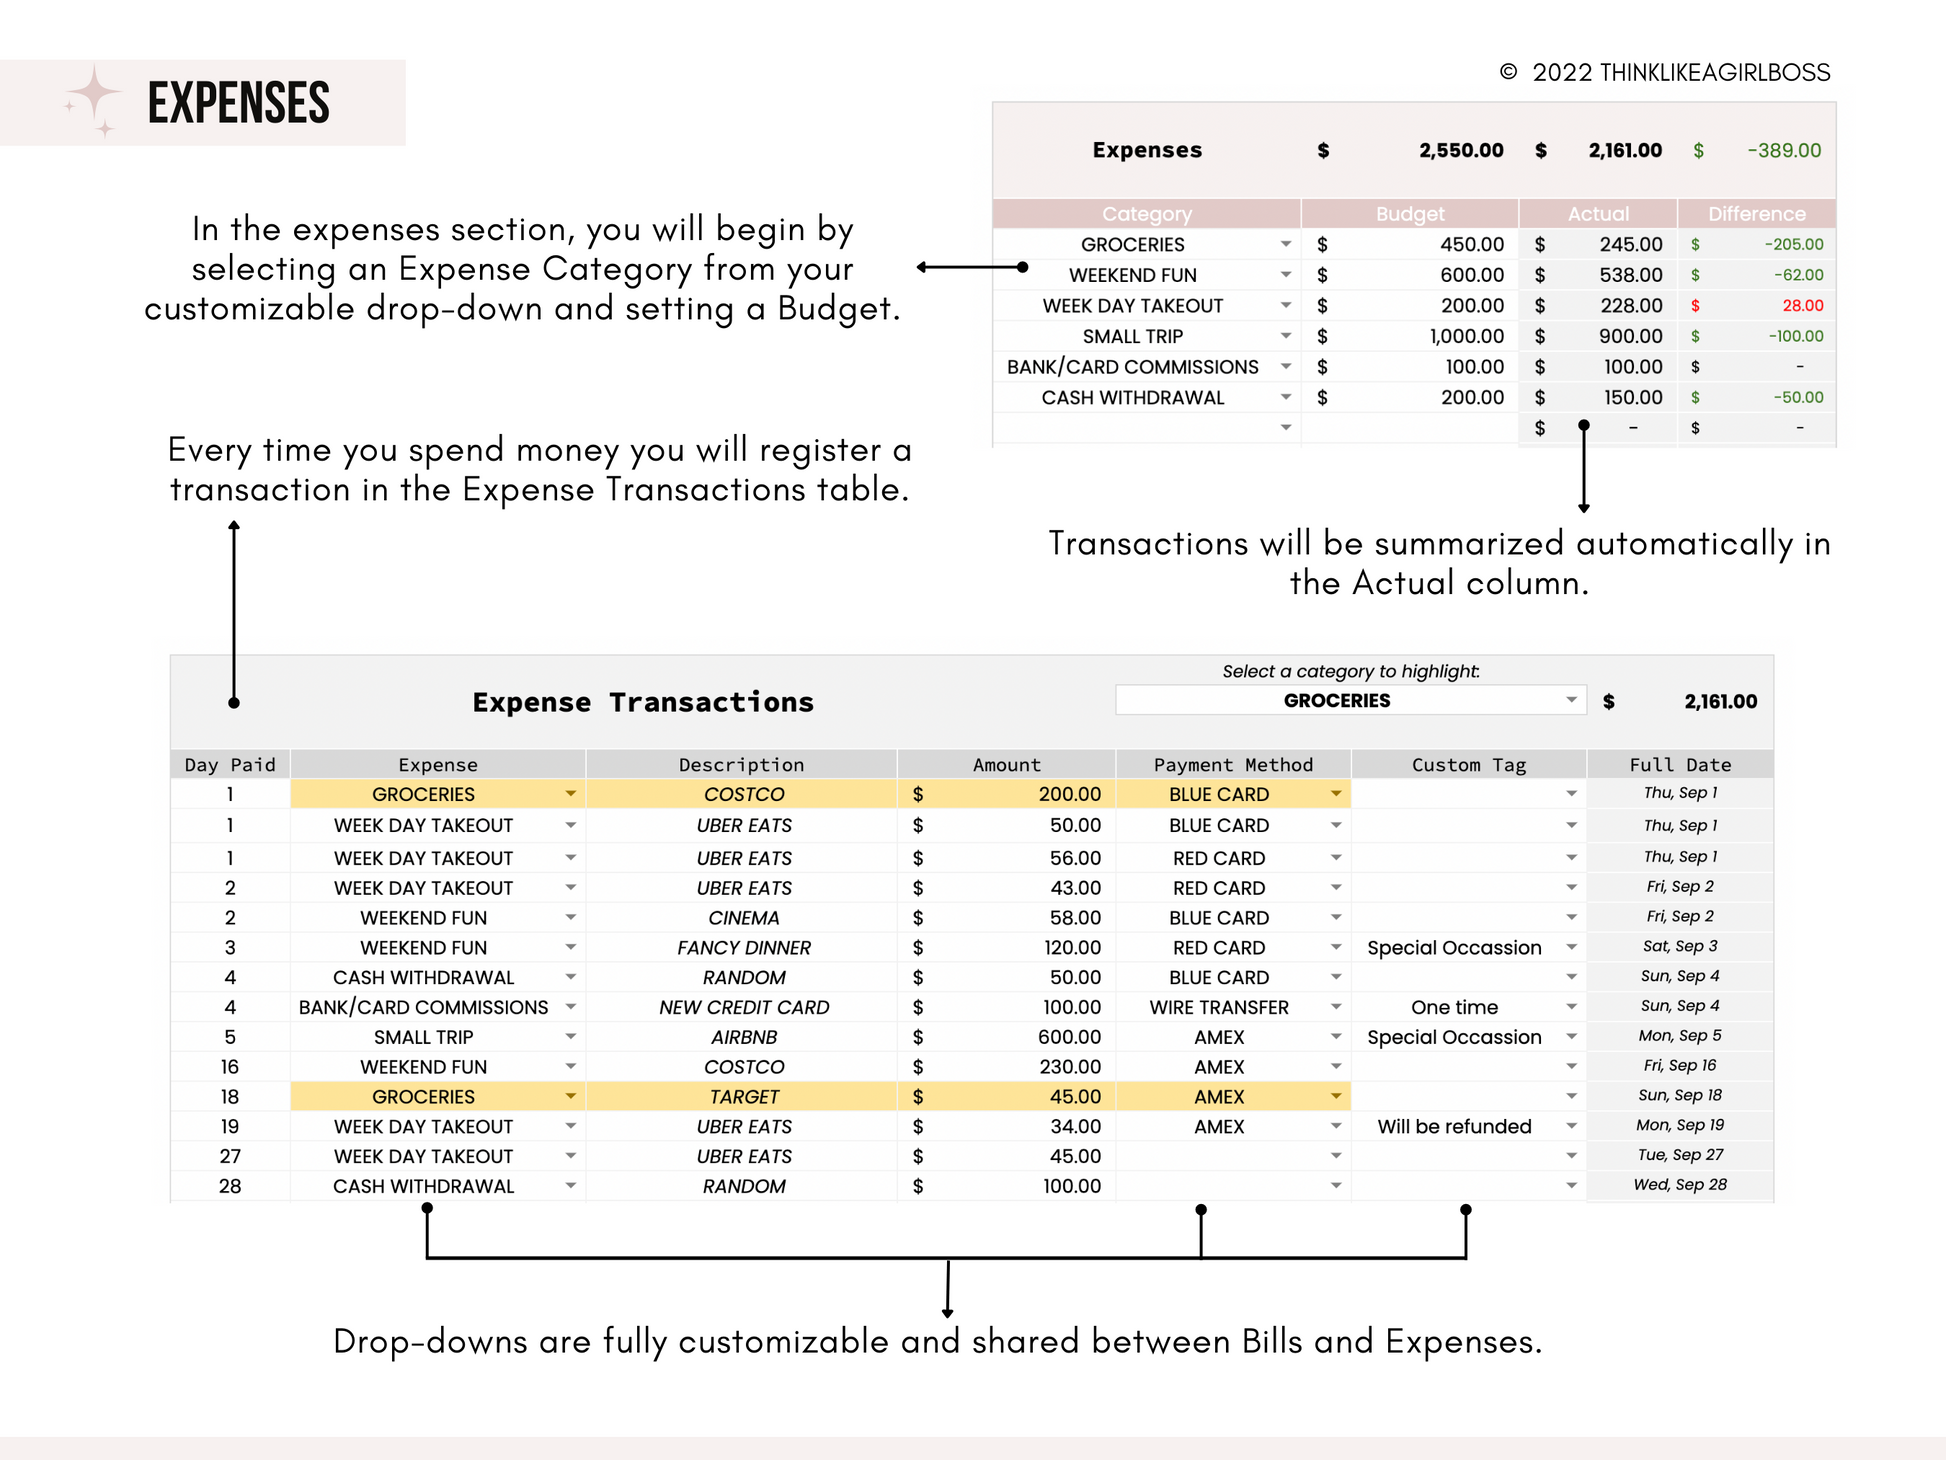
Task: Click the Payment Method column header
Action: coord(1232,765)
